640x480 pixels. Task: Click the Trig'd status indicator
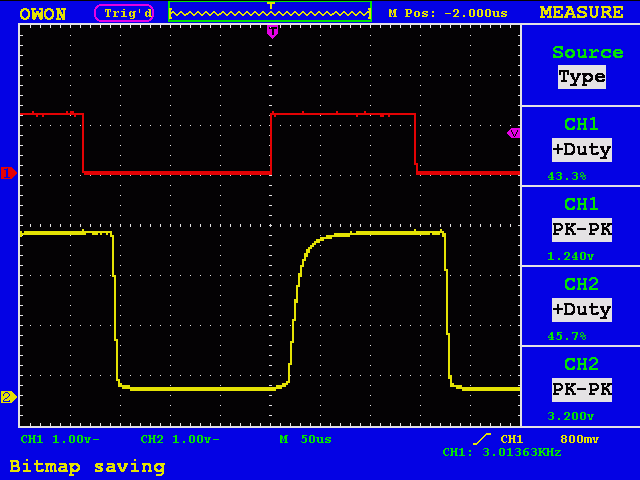125,13
